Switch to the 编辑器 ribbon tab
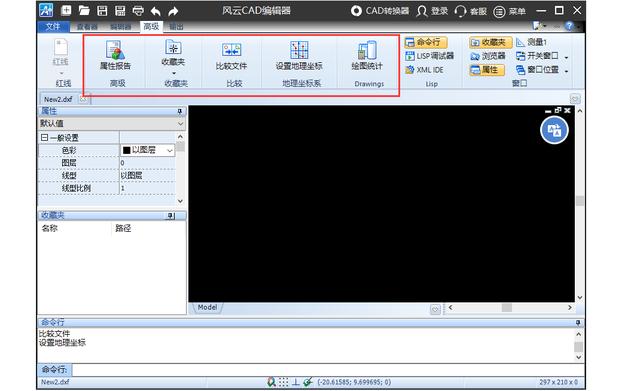 pos(120,27)
